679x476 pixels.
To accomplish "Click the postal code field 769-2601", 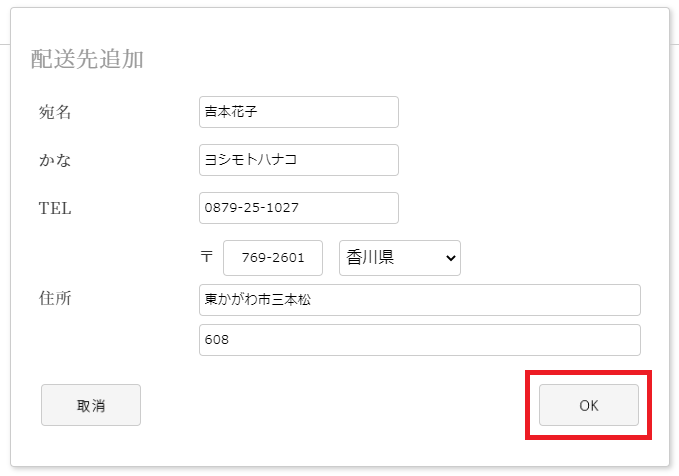I will pyautogui.click(x=273, y=258).
